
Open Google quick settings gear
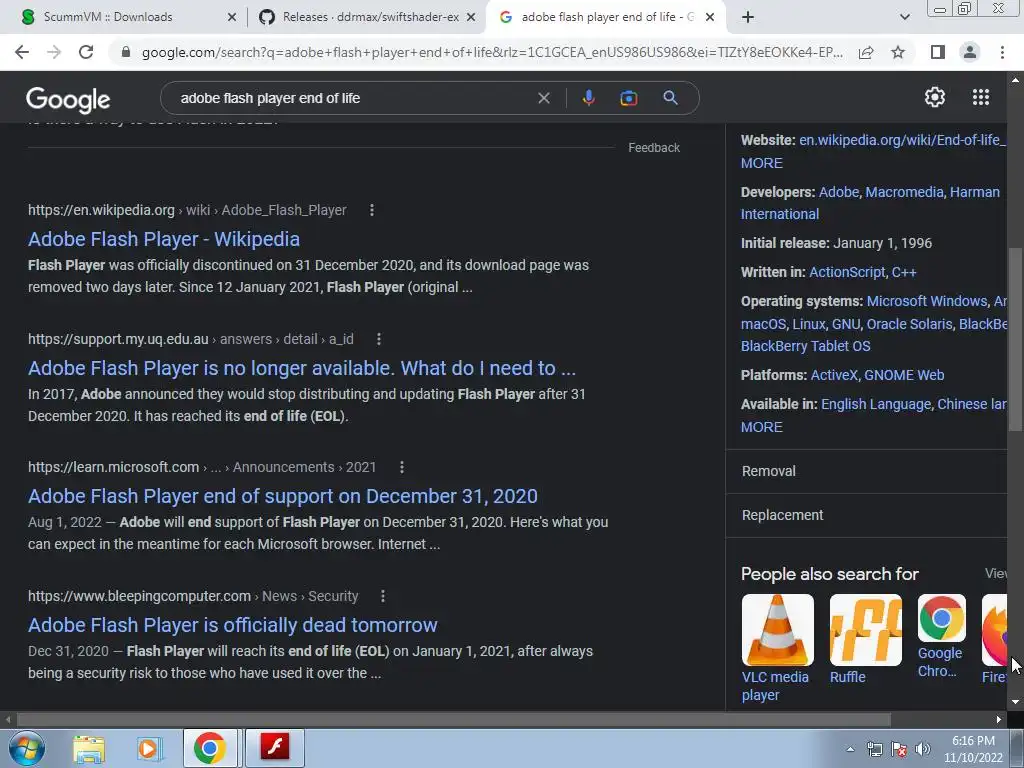coord(935,97)
